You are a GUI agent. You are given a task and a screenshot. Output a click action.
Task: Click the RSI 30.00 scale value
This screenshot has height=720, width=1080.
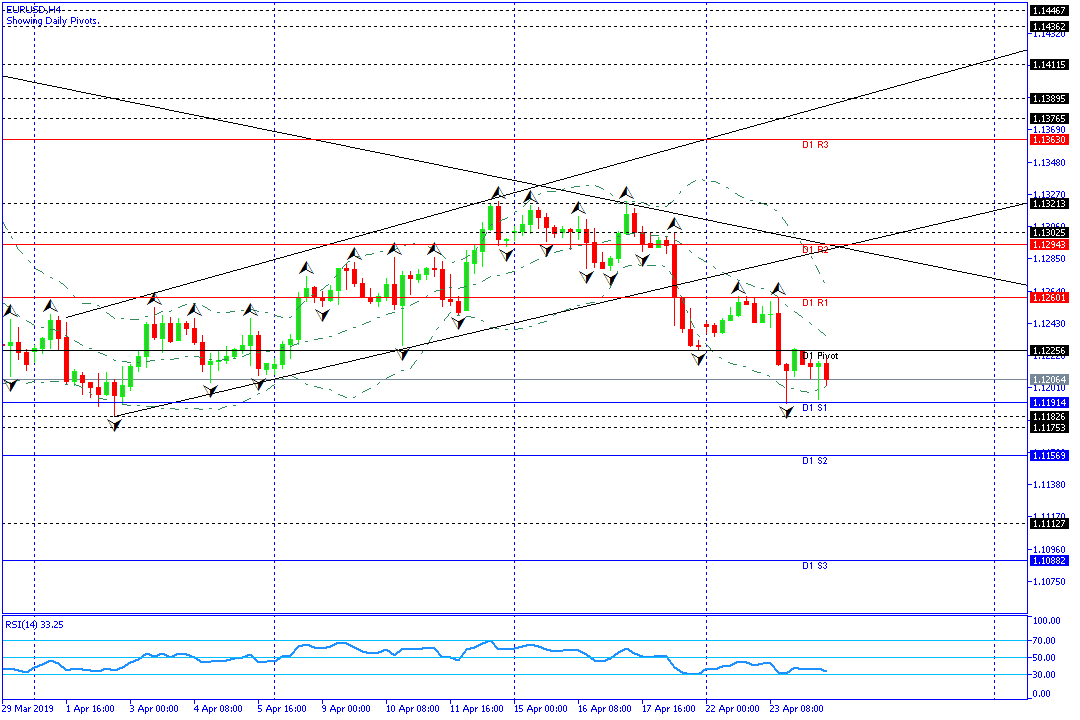click(1045, 675)
